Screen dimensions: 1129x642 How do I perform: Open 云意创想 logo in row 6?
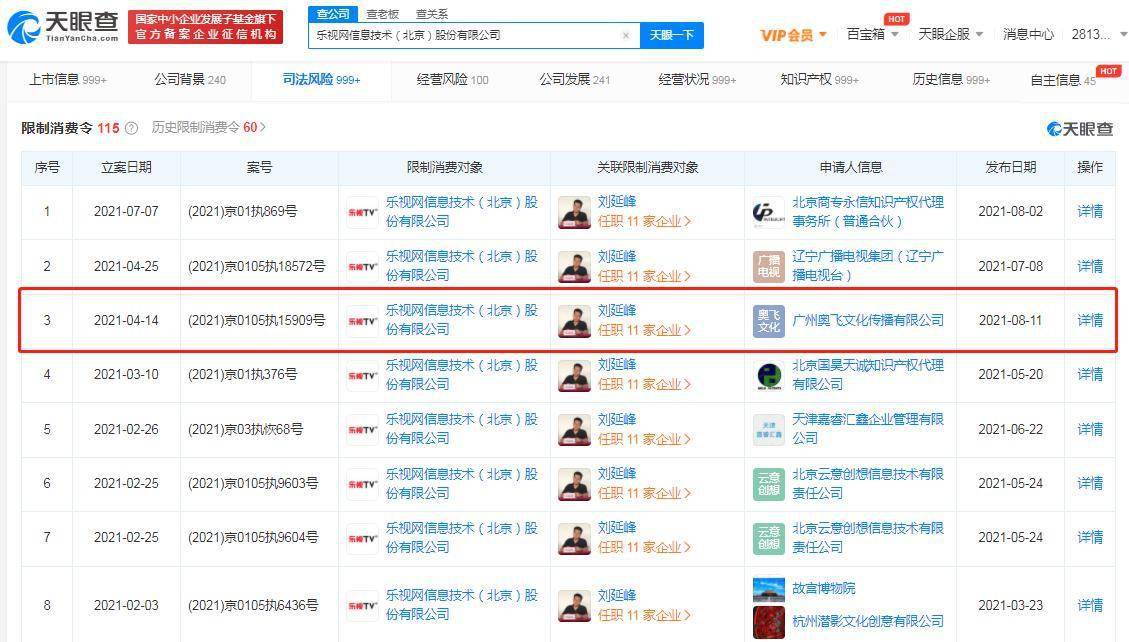pos(768,484)
